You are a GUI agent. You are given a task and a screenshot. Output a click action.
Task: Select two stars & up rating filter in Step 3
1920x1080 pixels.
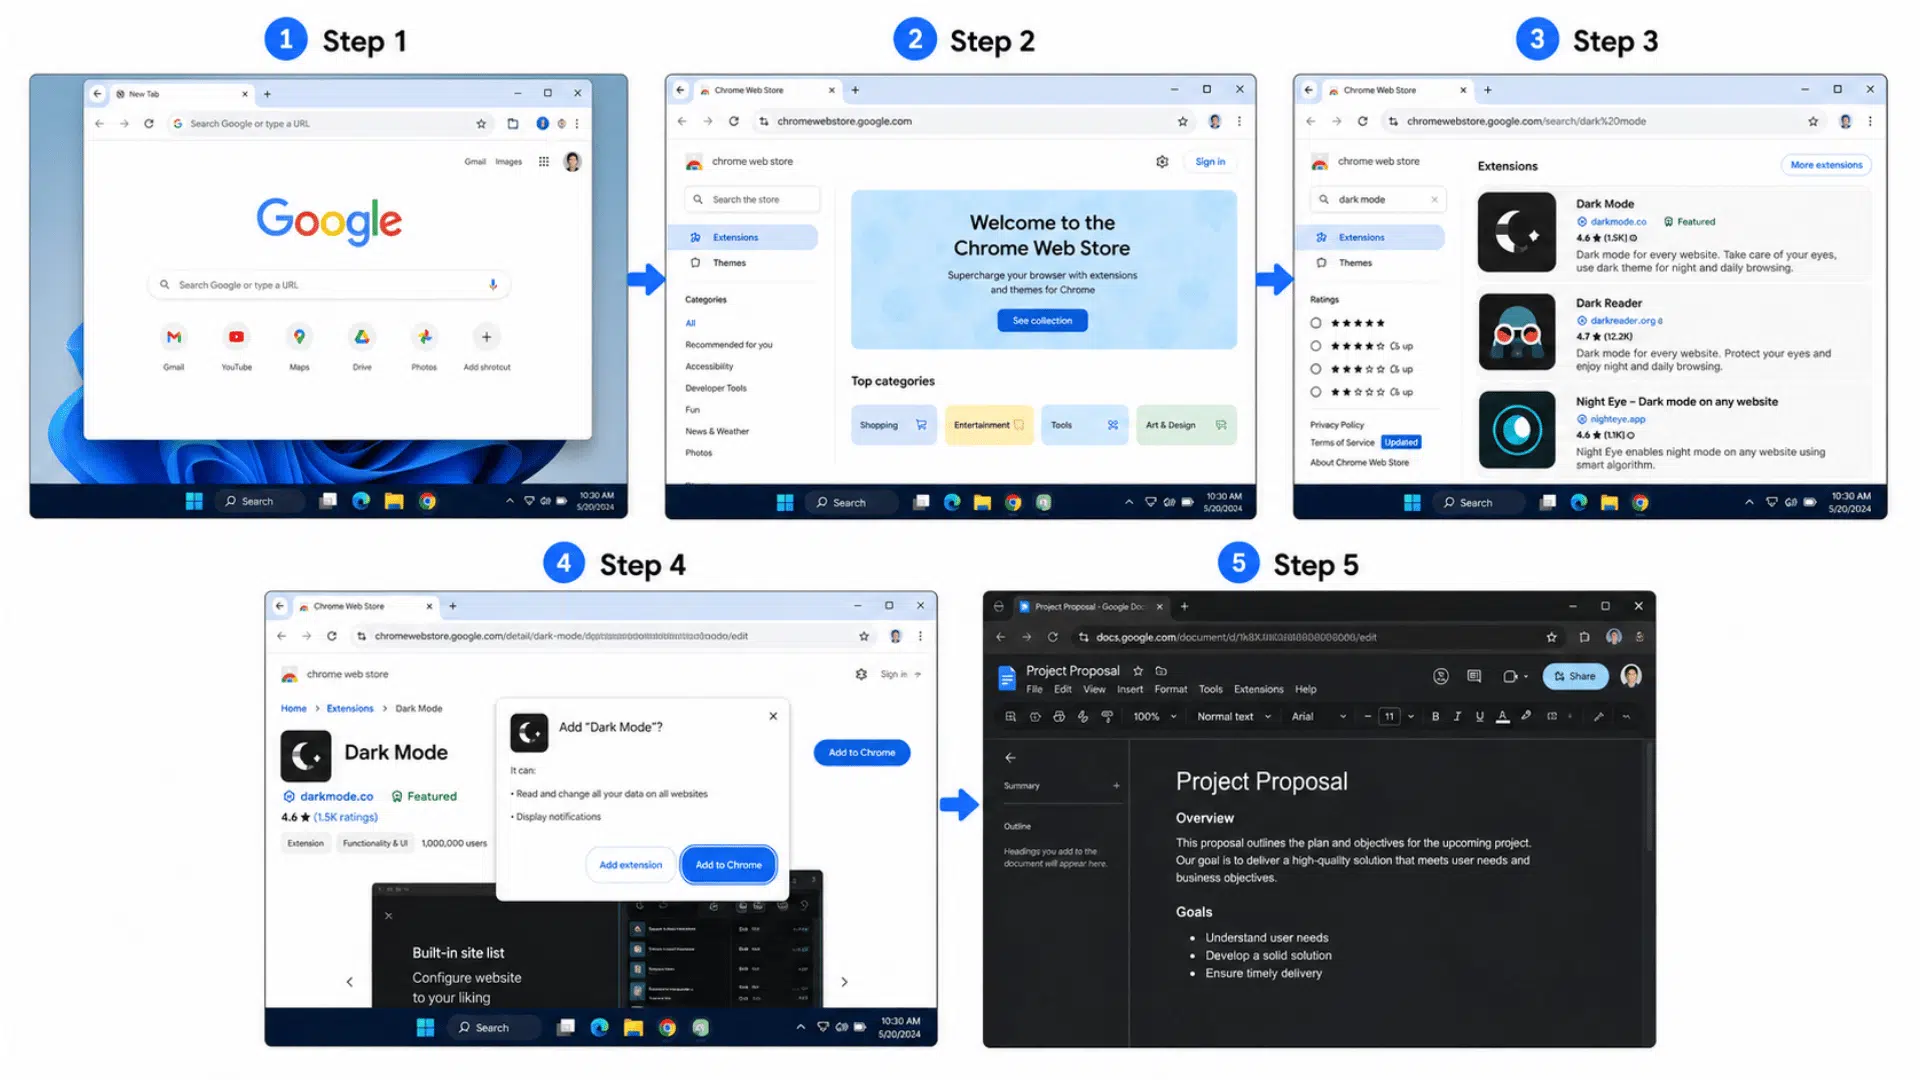coord(1316,392)
